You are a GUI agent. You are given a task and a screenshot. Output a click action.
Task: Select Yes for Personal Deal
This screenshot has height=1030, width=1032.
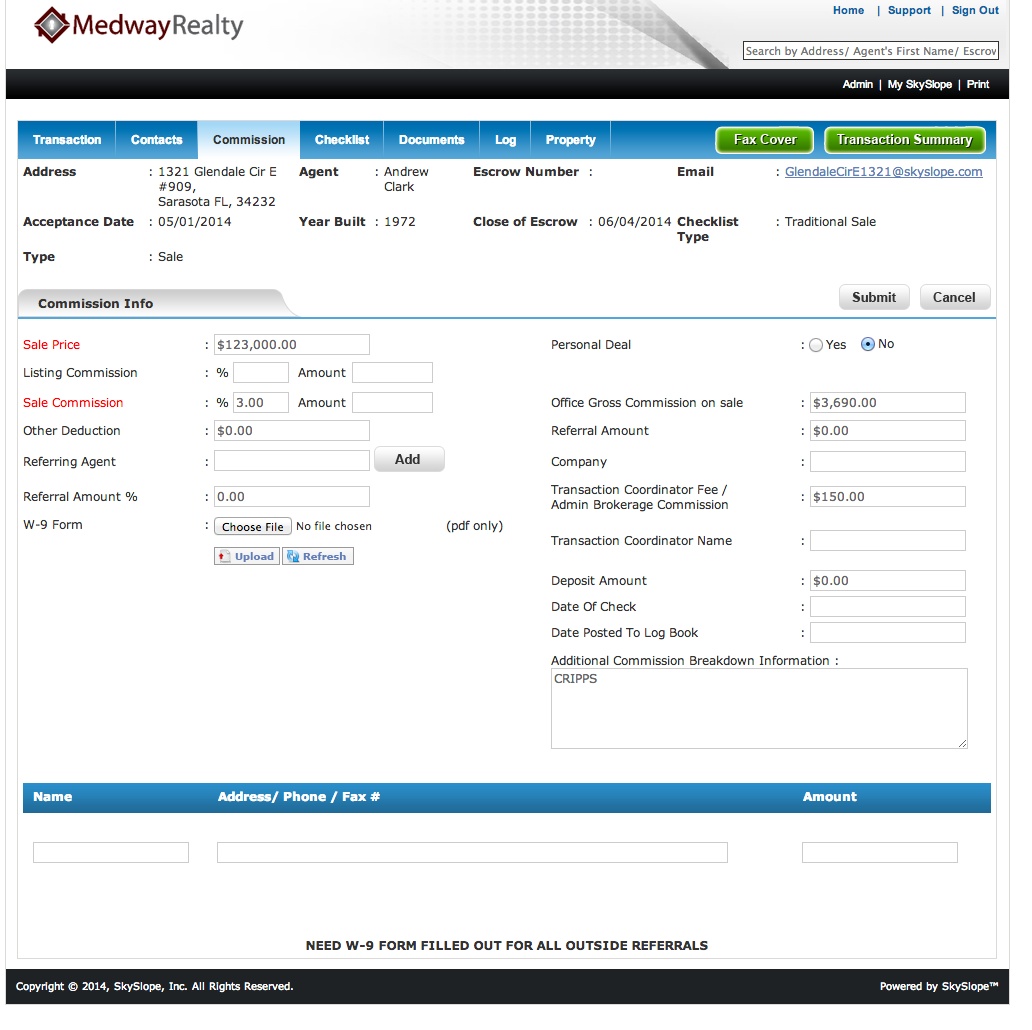click(816, 345)
